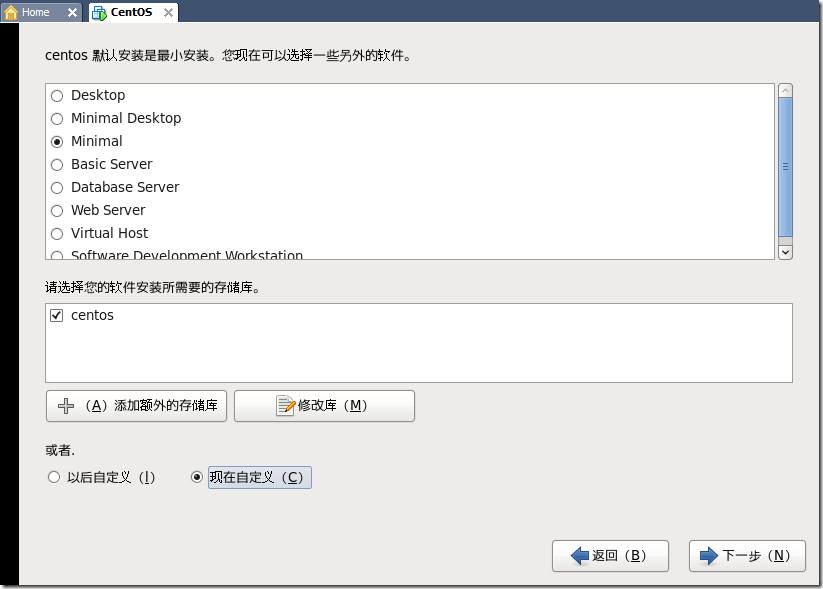Screen dimensions: 823x589
Task: Select the customize later radio option
Action: click(54, 478)
